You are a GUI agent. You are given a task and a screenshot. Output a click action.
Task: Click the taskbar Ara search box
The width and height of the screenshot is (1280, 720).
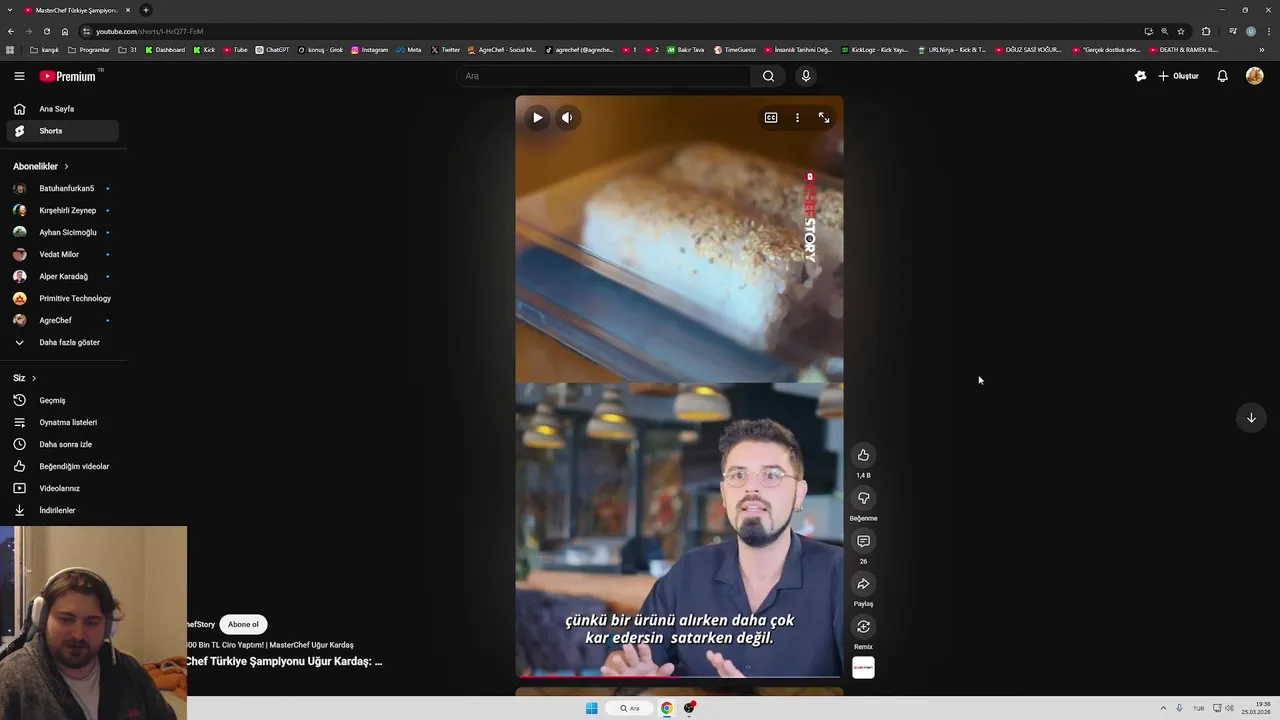[x=630, y=708]
